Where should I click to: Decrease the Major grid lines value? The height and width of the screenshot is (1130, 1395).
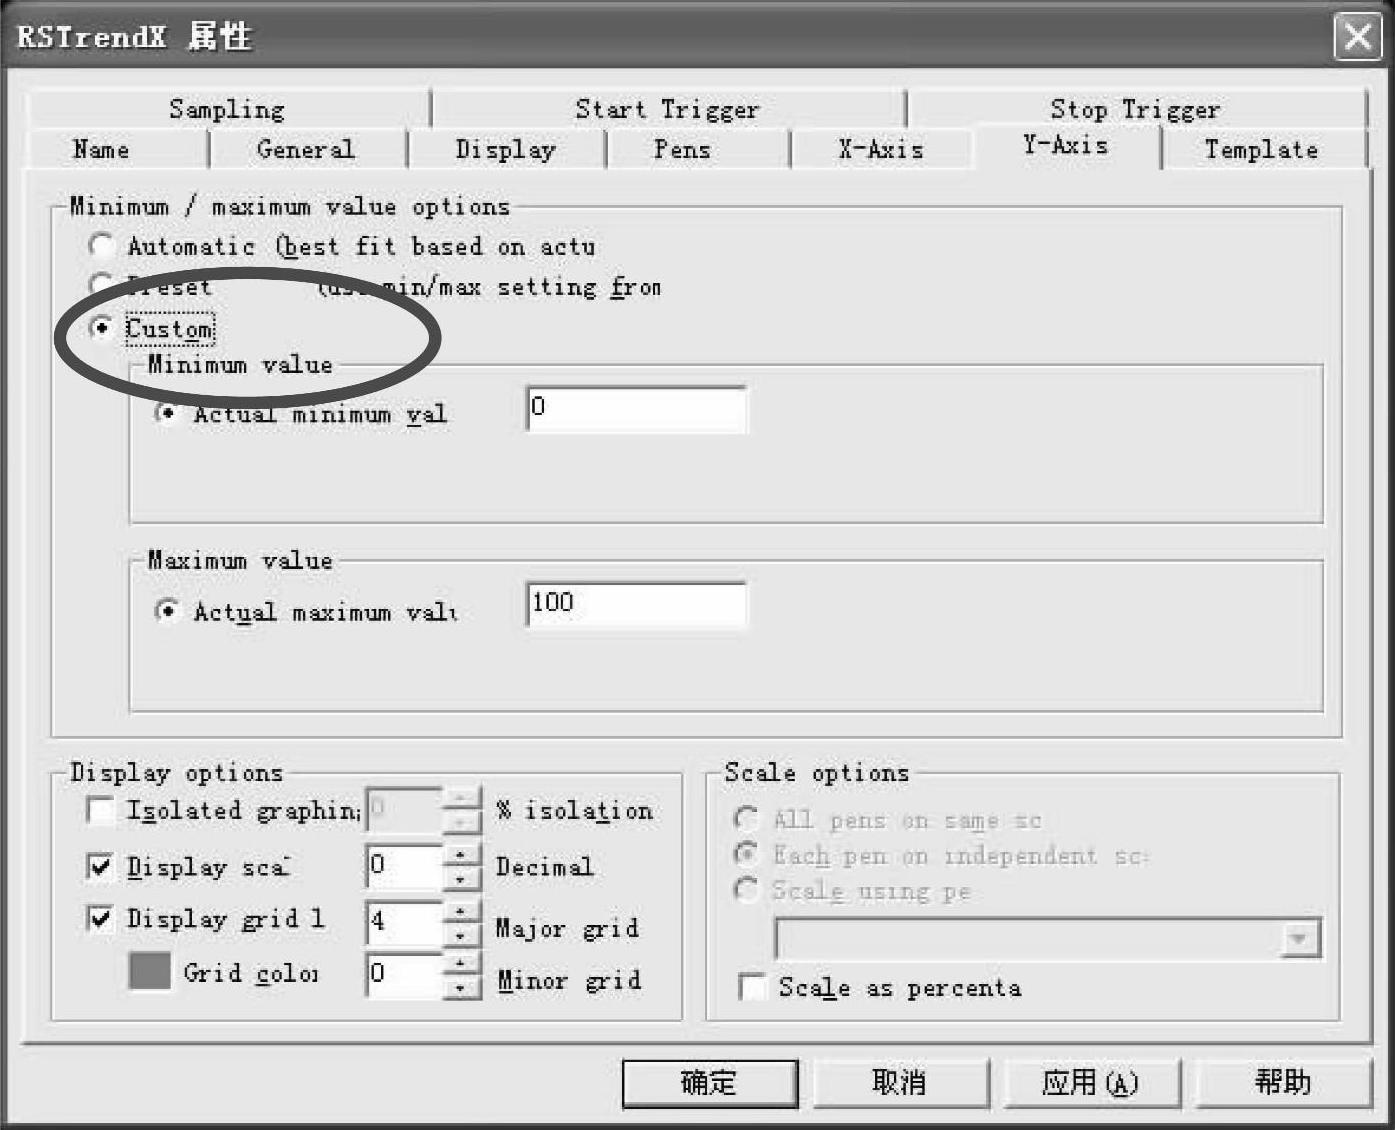[x=460, y=935]
